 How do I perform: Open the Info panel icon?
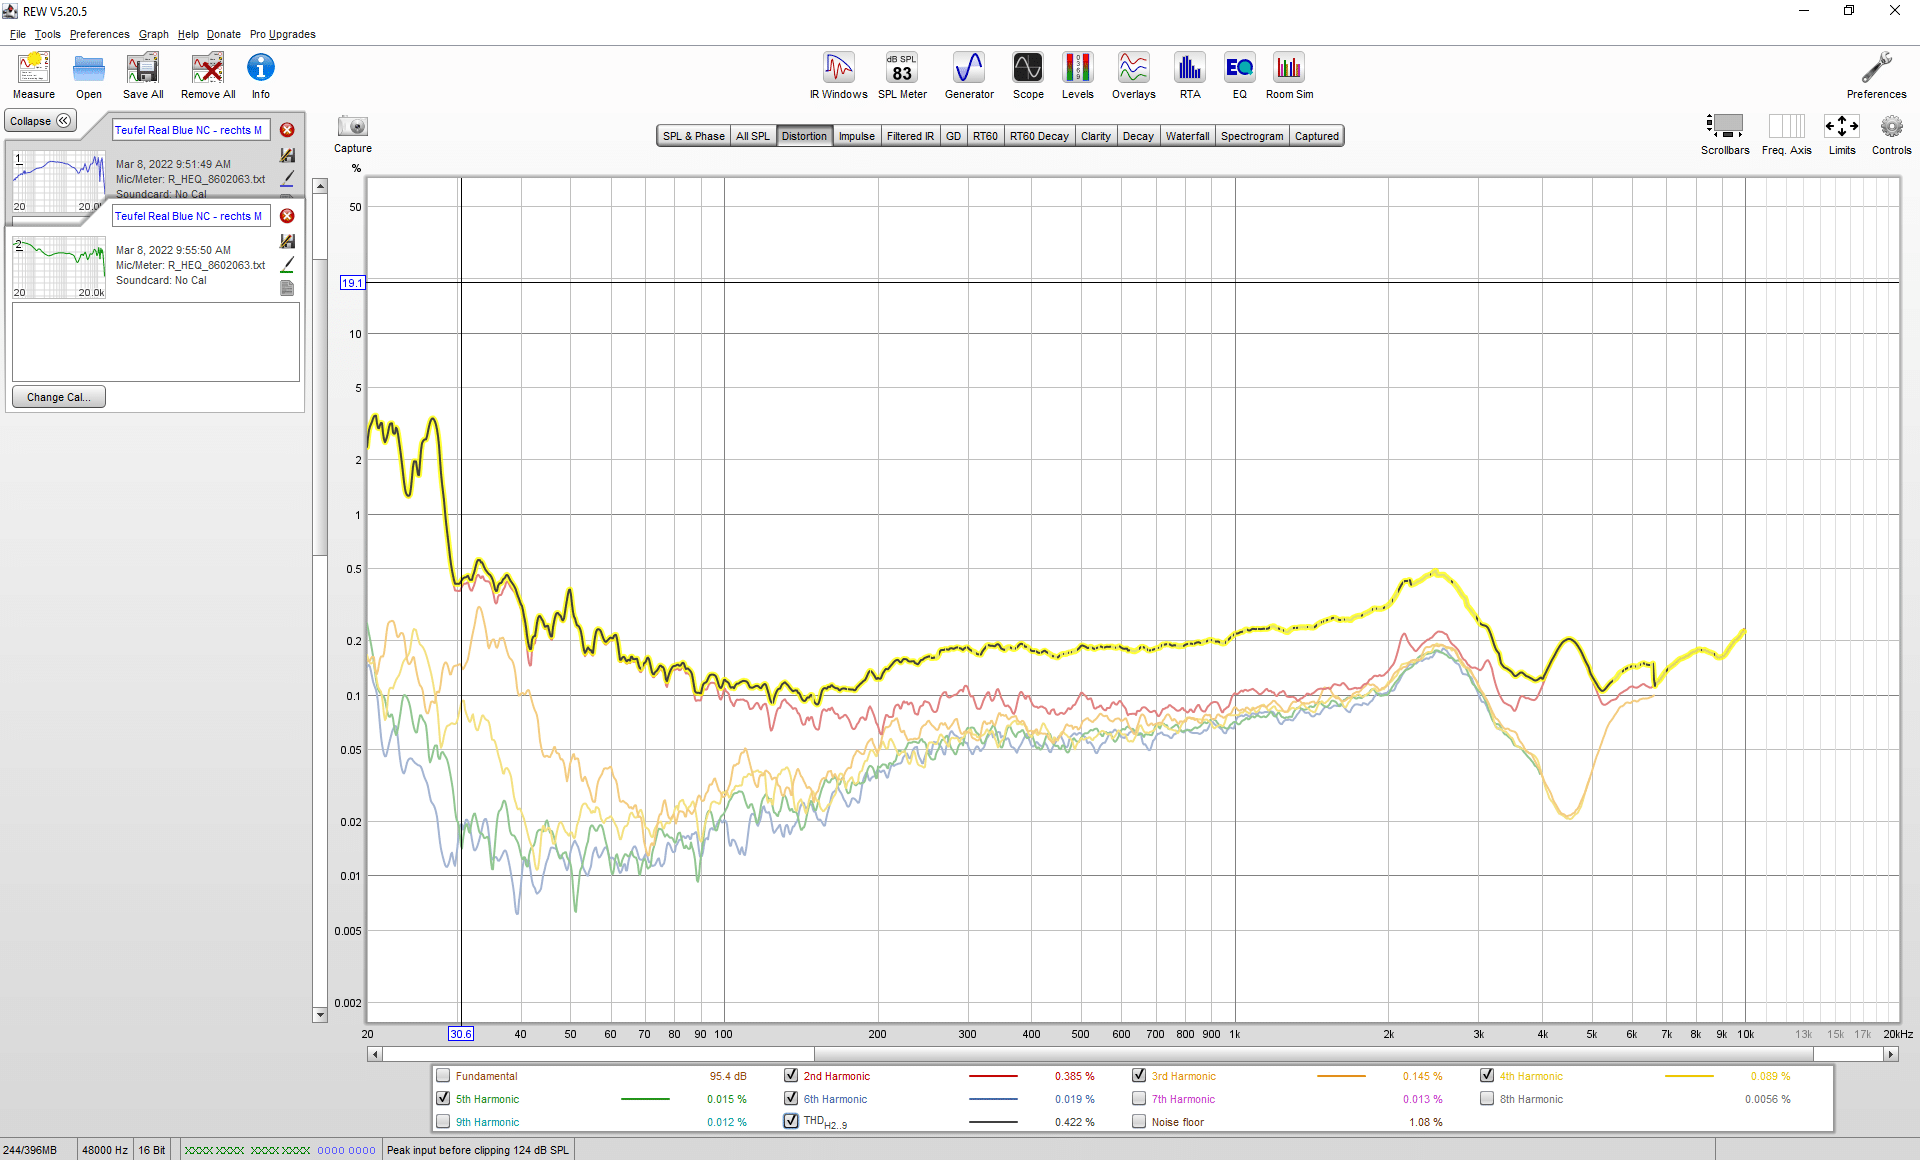(261, 75)
